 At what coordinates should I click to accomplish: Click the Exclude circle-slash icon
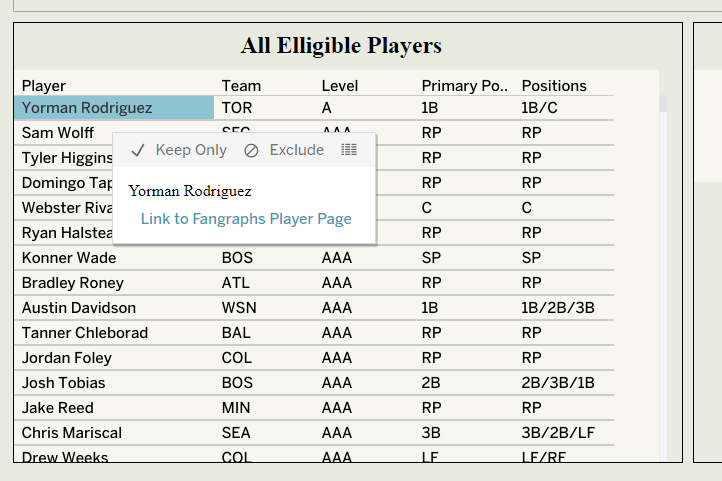[x=251, y=150]
